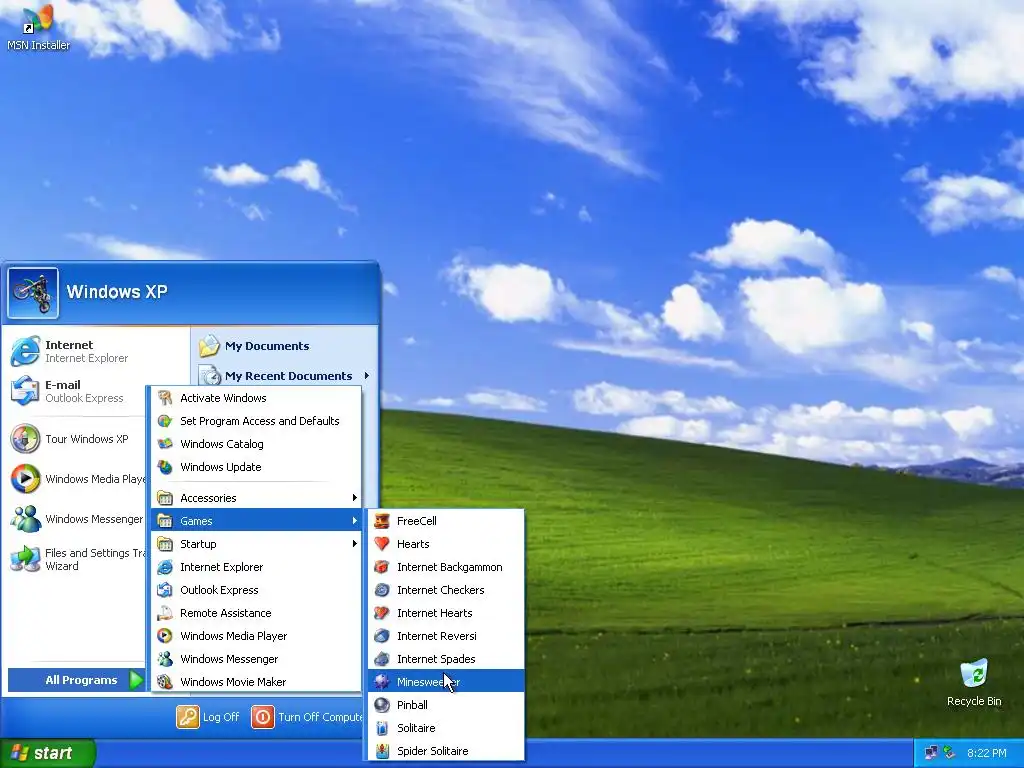Click the Internet Checkers icon
This screenshot has height=768, width=1024.
382,590
